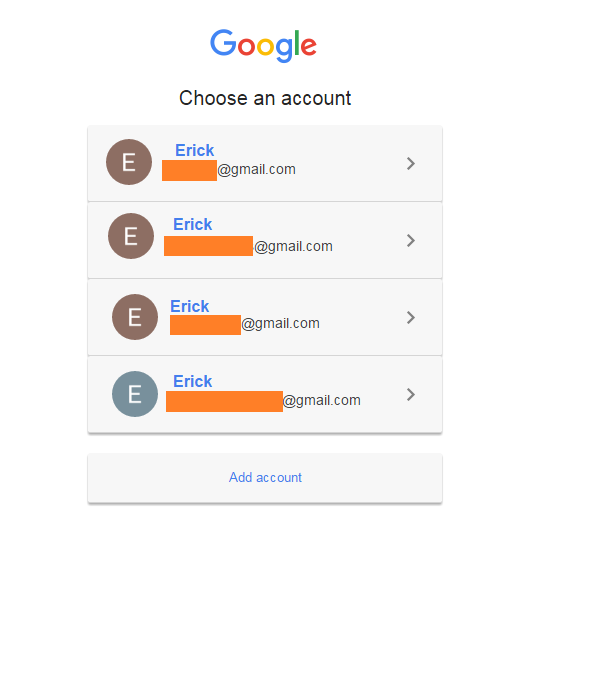Click the first account's @gmail.com text
The image size is (606, 694).
(257, 170)
